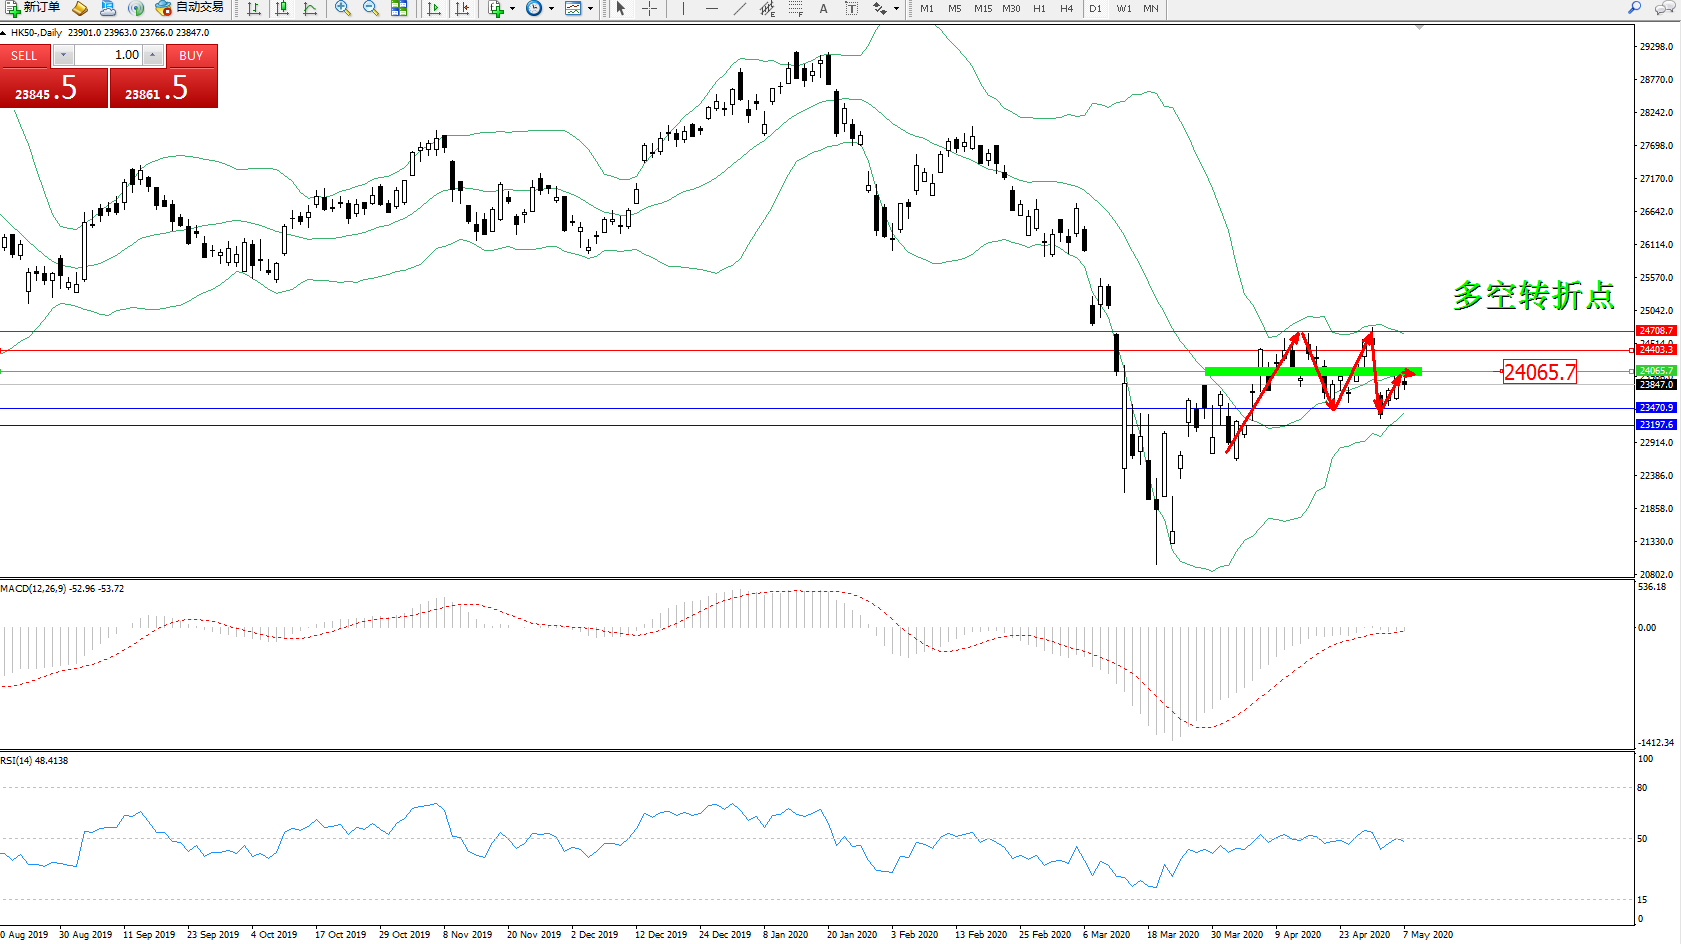The image size is (1681, 944).
Task: Toggle chart shift button
Action: pyautogui.click(x=461, y=8)
